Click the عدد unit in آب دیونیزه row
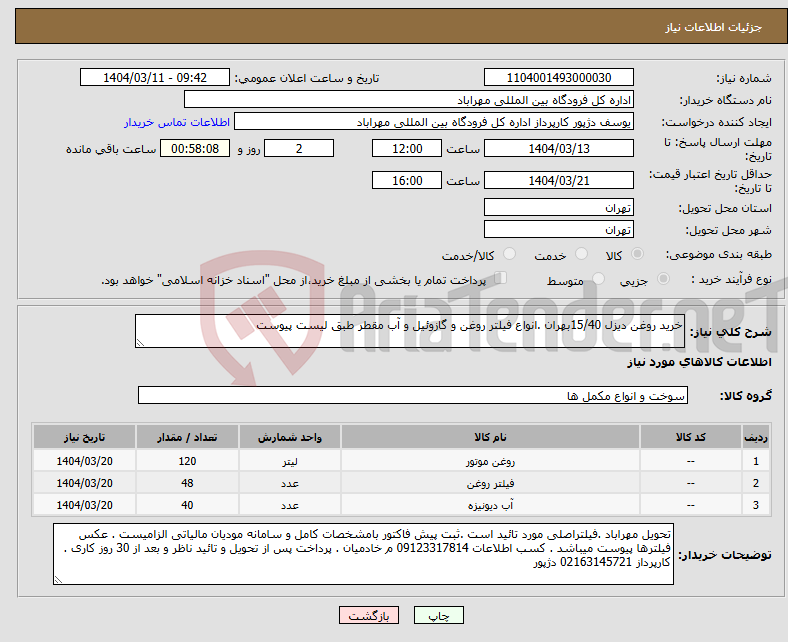The image size is (788, 642). [290, 505]
